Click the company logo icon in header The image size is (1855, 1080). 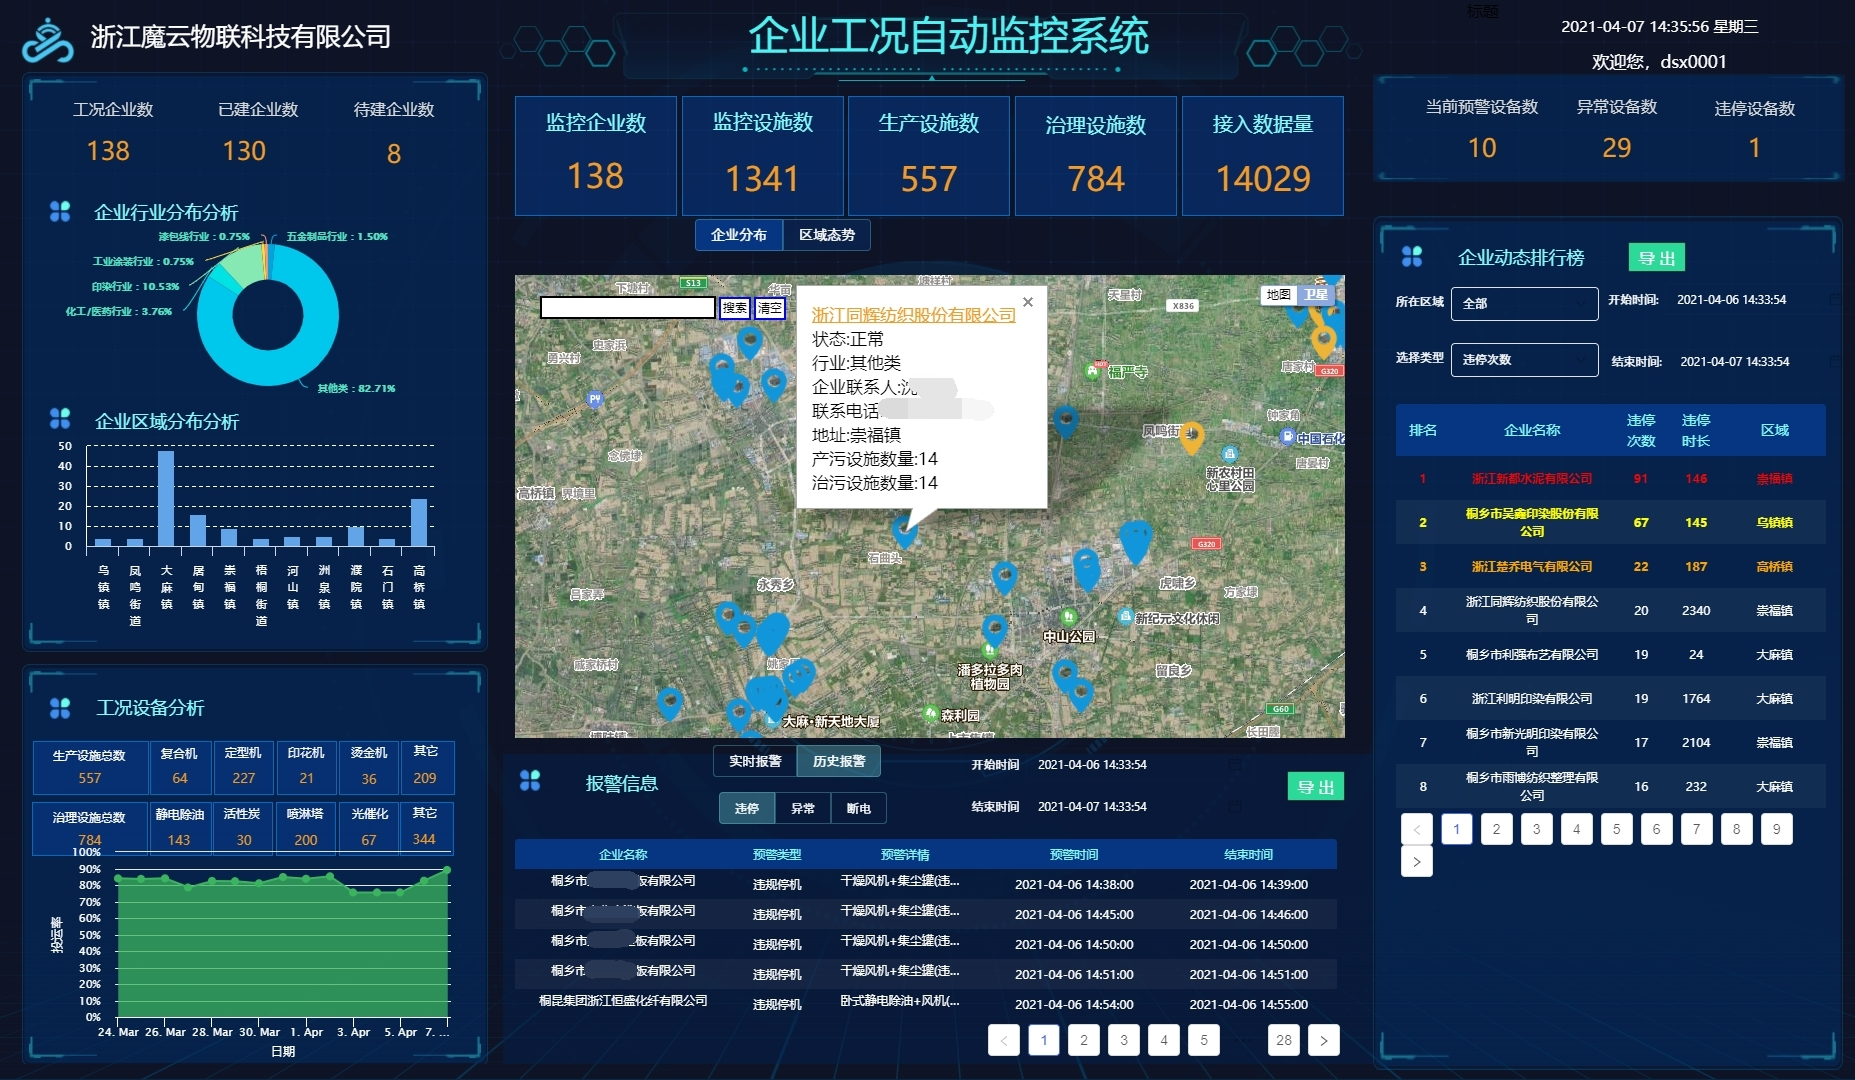point(47,40)
